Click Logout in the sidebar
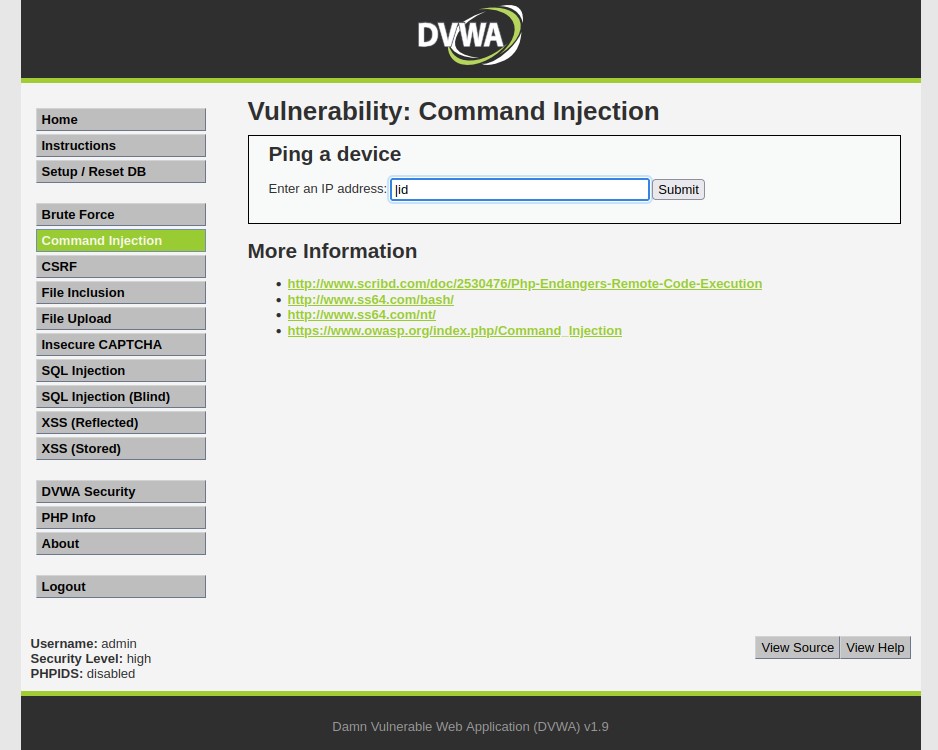The height and width of the screenshot is (750, 938). [x=121, y=587]
